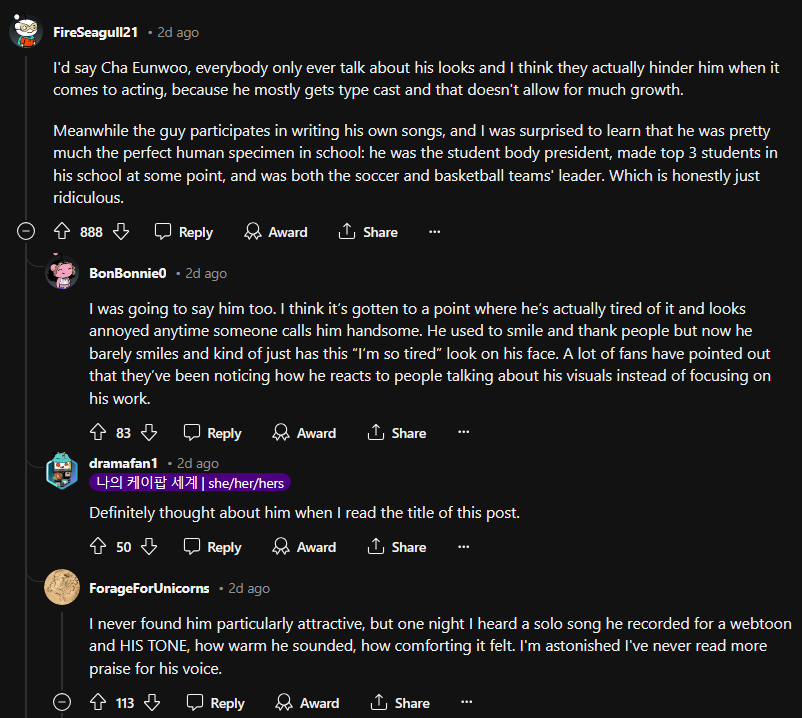802x718 pixels.
Task: Open more options on BonBonnie0's comment
Action: pos(463,433)
